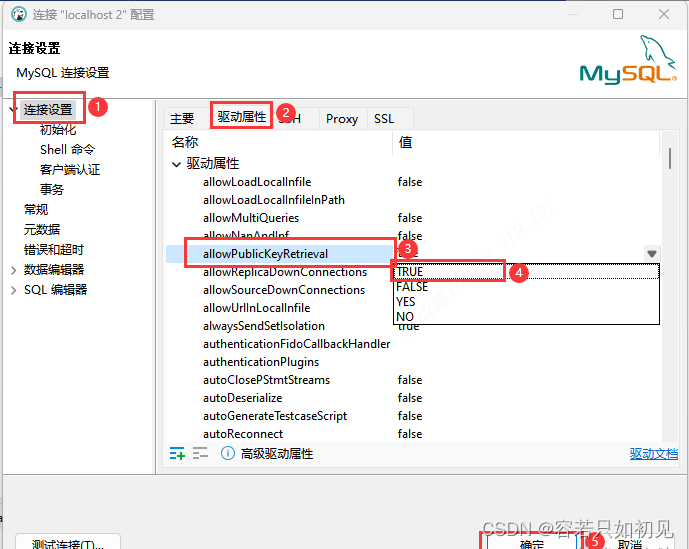Choose TRUE in the value dropdown list

tap(526, 272)
